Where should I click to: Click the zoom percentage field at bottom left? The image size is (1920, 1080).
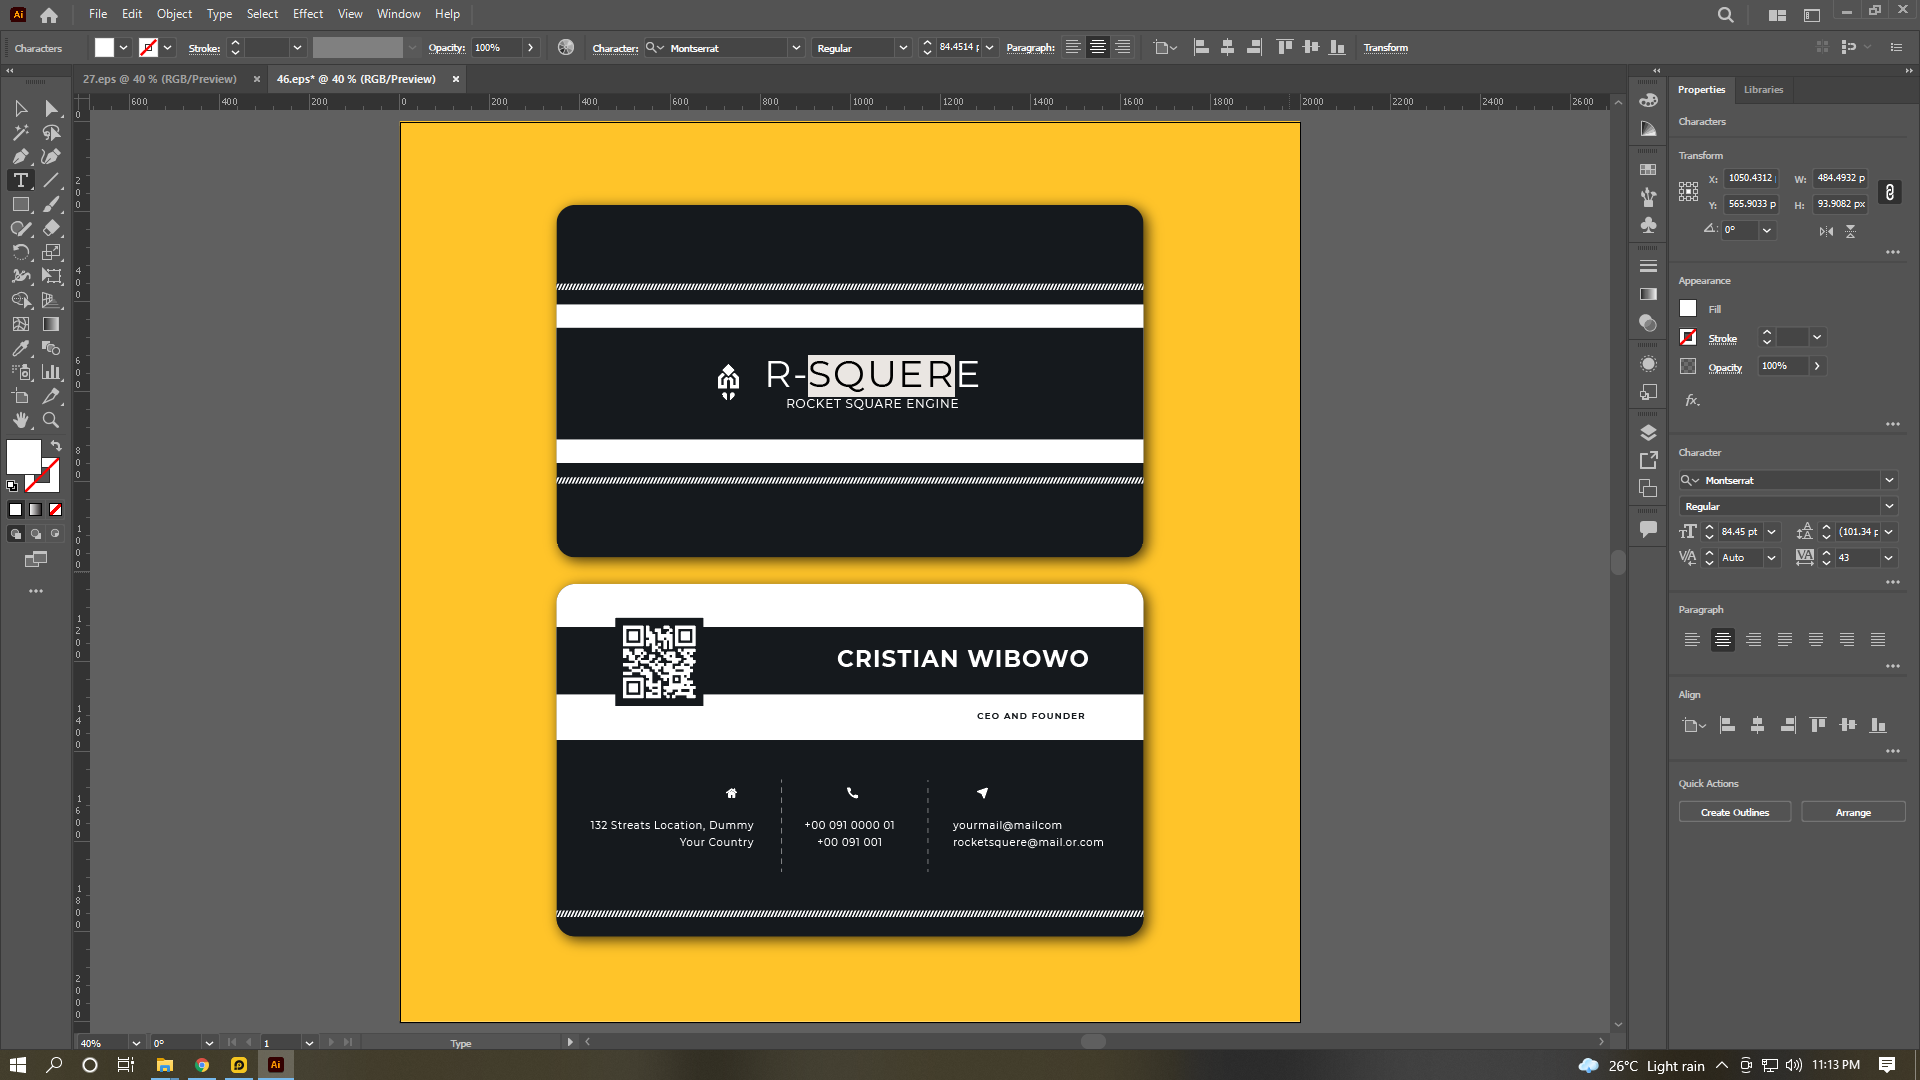[104, 1042]
